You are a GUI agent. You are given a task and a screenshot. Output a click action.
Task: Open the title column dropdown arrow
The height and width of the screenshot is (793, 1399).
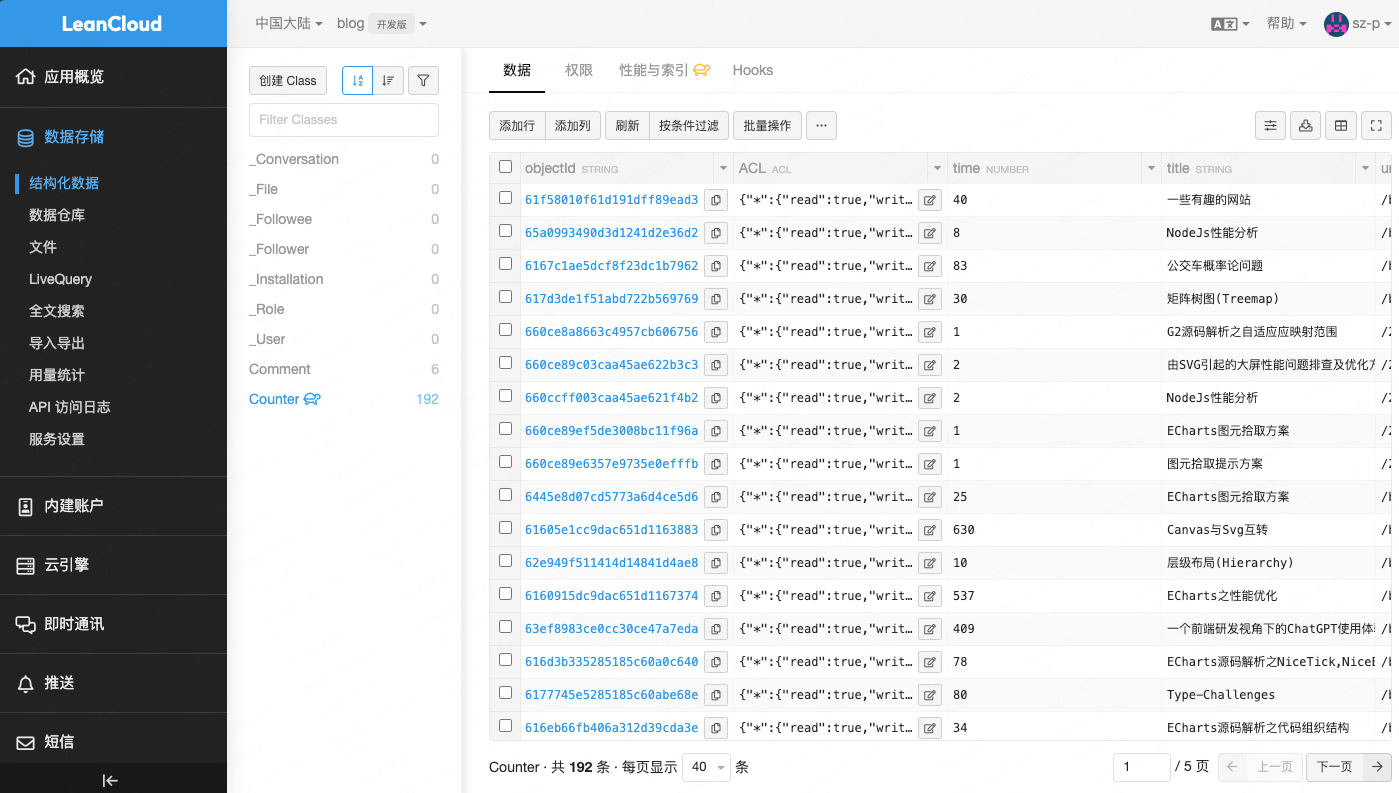point(1365,169)
